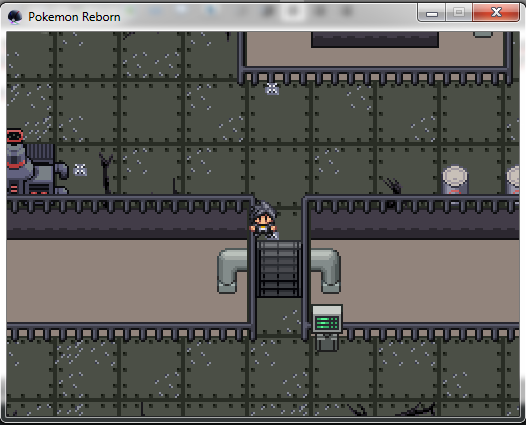Click the left curved gray pipe
Viewport: 526px width, 425px height.
(233, 270)
